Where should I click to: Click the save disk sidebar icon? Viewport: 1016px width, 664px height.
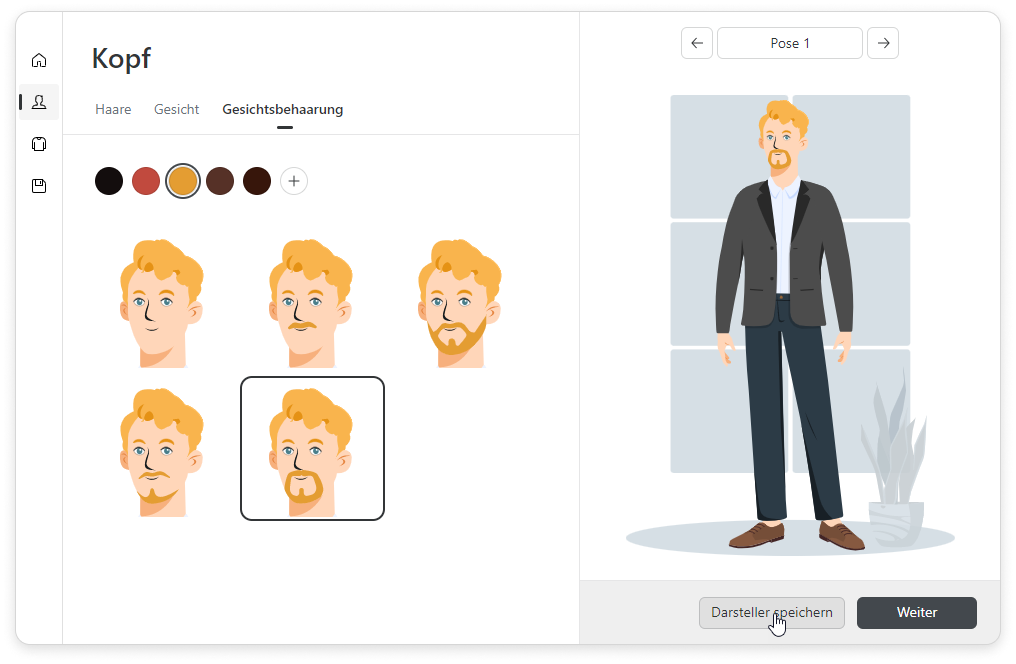pos(39,186)
